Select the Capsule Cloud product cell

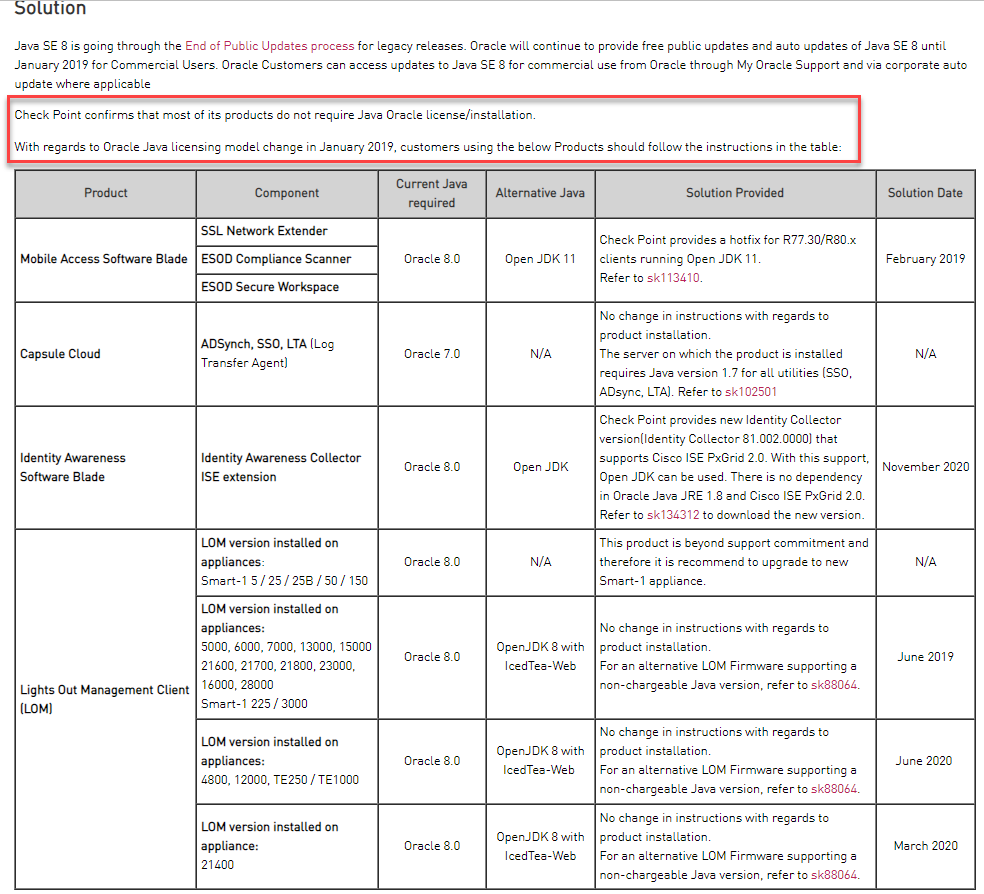click(60, 354)
